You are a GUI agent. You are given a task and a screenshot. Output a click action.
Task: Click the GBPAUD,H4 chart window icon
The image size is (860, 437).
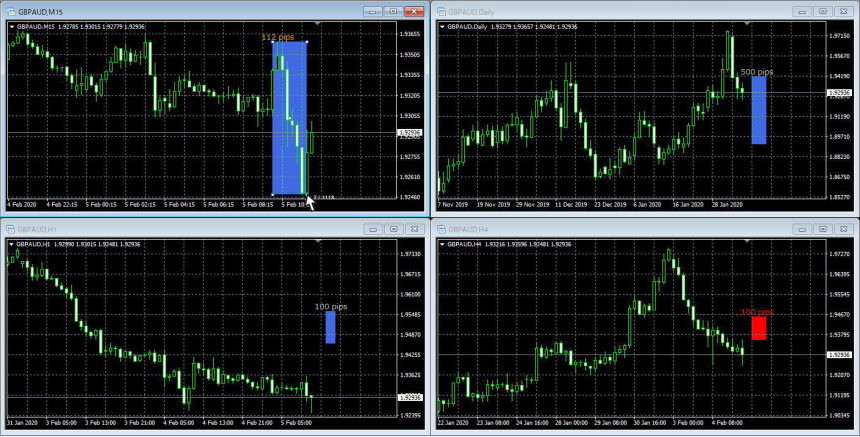pos(441,229)
